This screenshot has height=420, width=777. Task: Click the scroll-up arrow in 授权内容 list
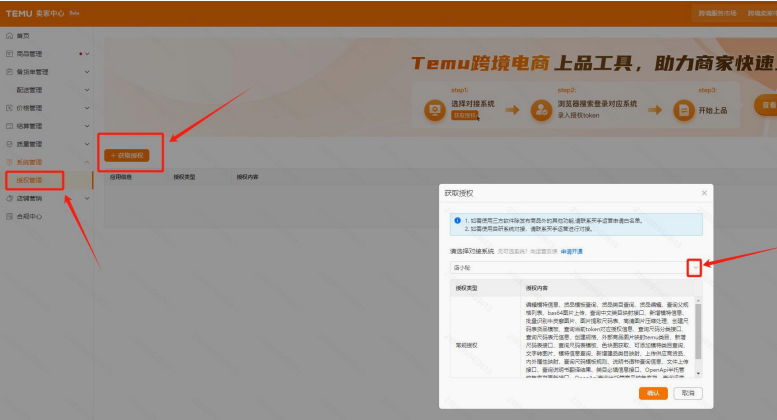[698, 300]
